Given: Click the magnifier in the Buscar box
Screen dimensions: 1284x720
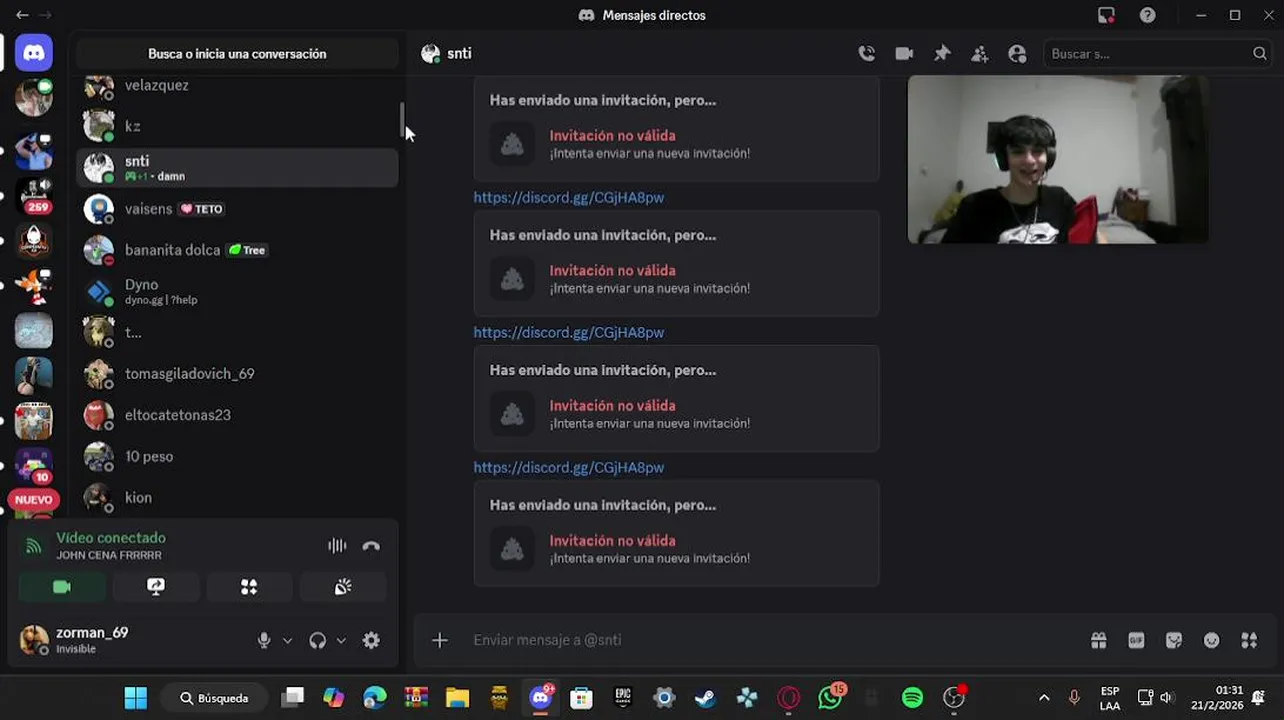Looking at the screenshot, I should tap(1260, 54).
